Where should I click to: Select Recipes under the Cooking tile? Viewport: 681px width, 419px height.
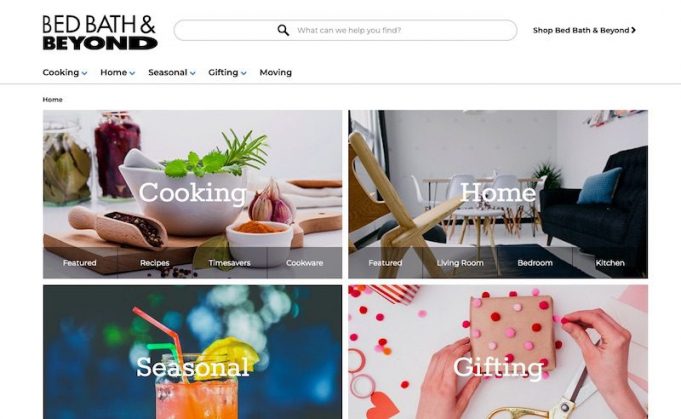155,263
